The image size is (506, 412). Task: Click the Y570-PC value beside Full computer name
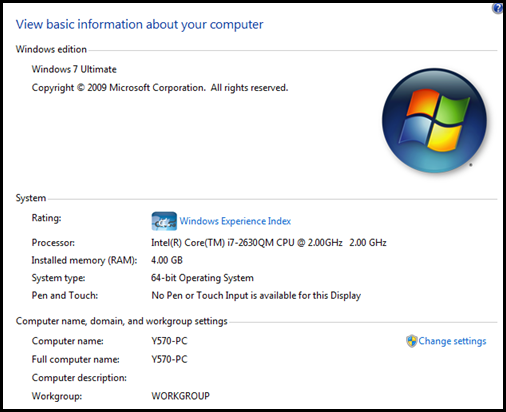click(169, 359)
